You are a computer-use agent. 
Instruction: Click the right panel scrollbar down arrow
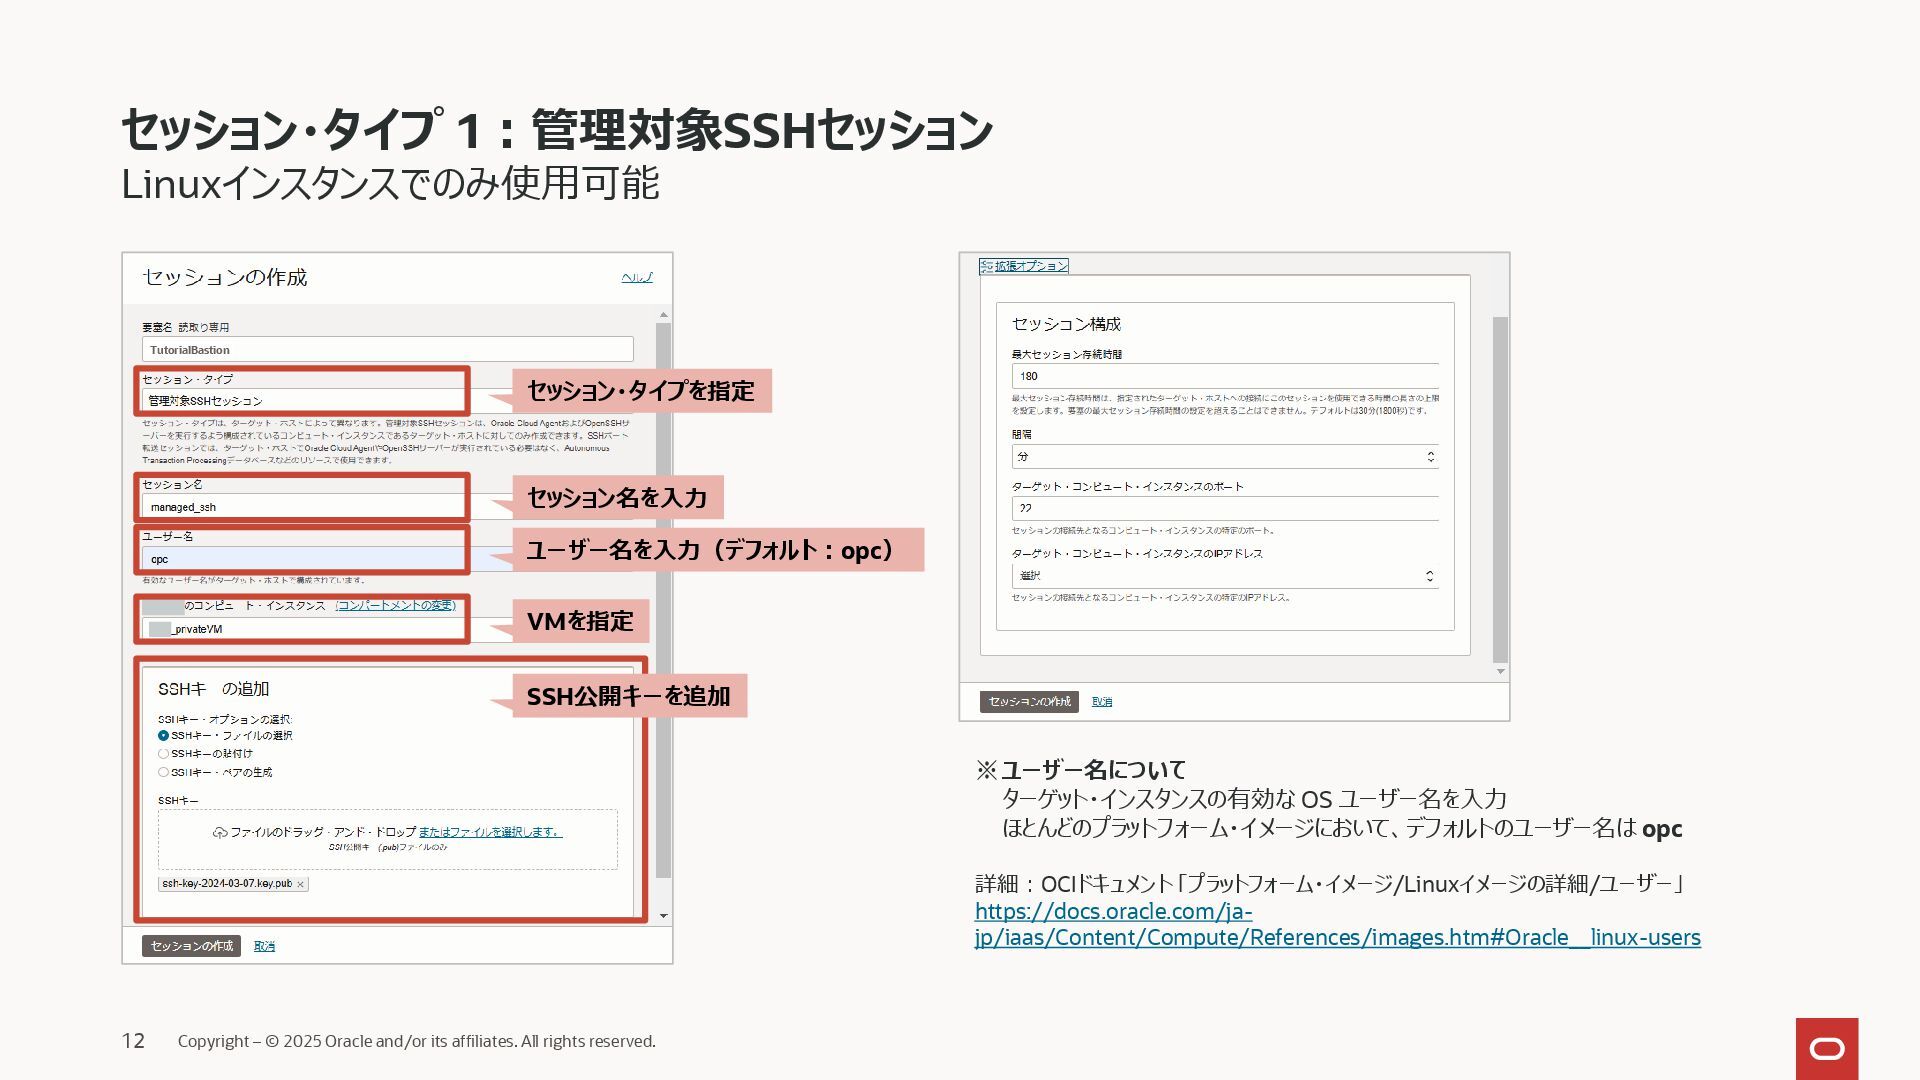click(1500, 671)
